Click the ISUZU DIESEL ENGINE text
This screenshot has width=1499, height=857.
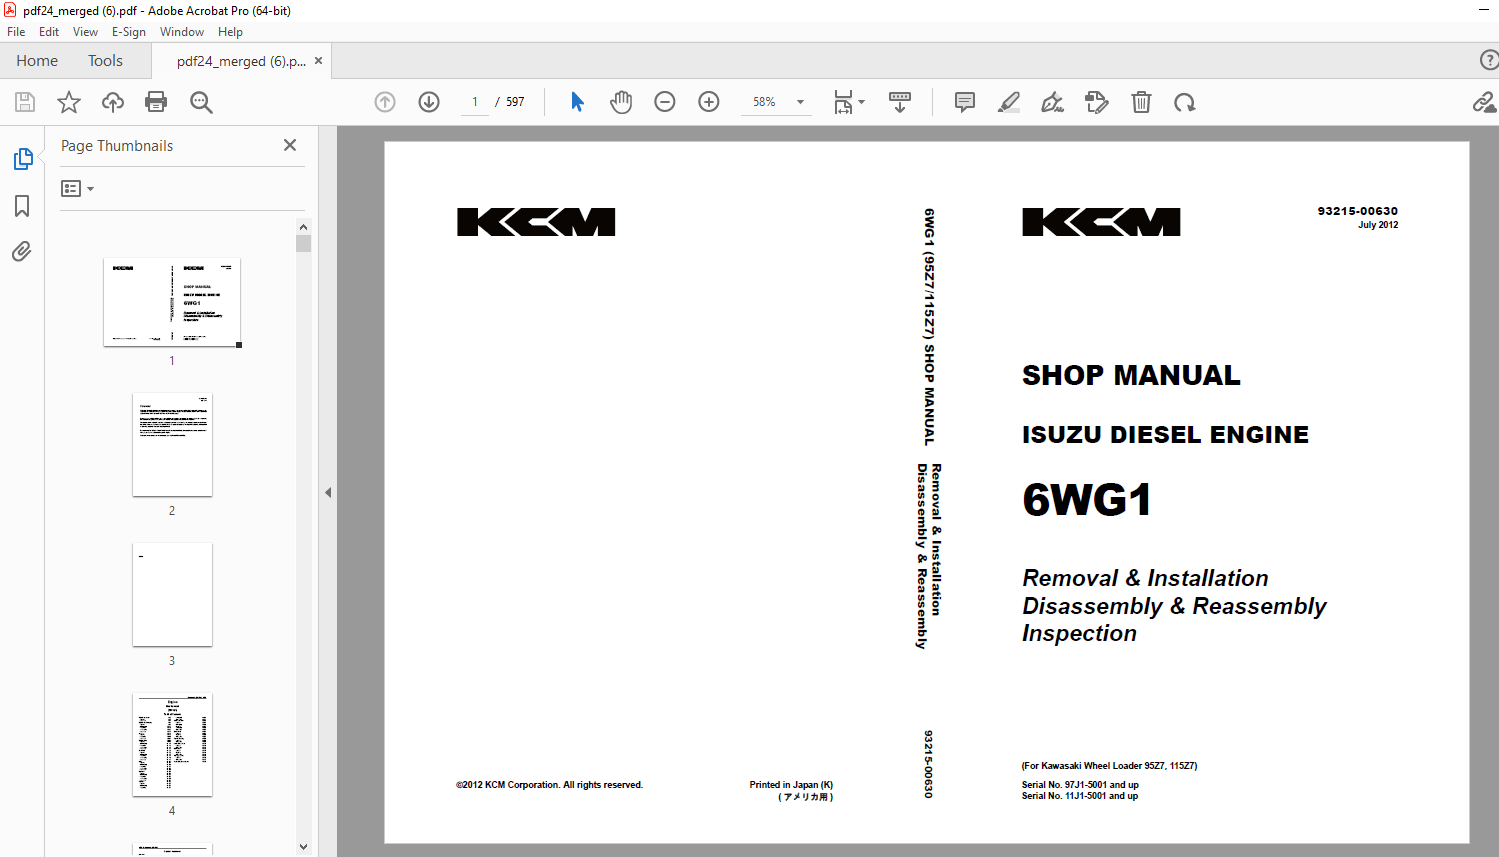click(x=1165, y=434)
